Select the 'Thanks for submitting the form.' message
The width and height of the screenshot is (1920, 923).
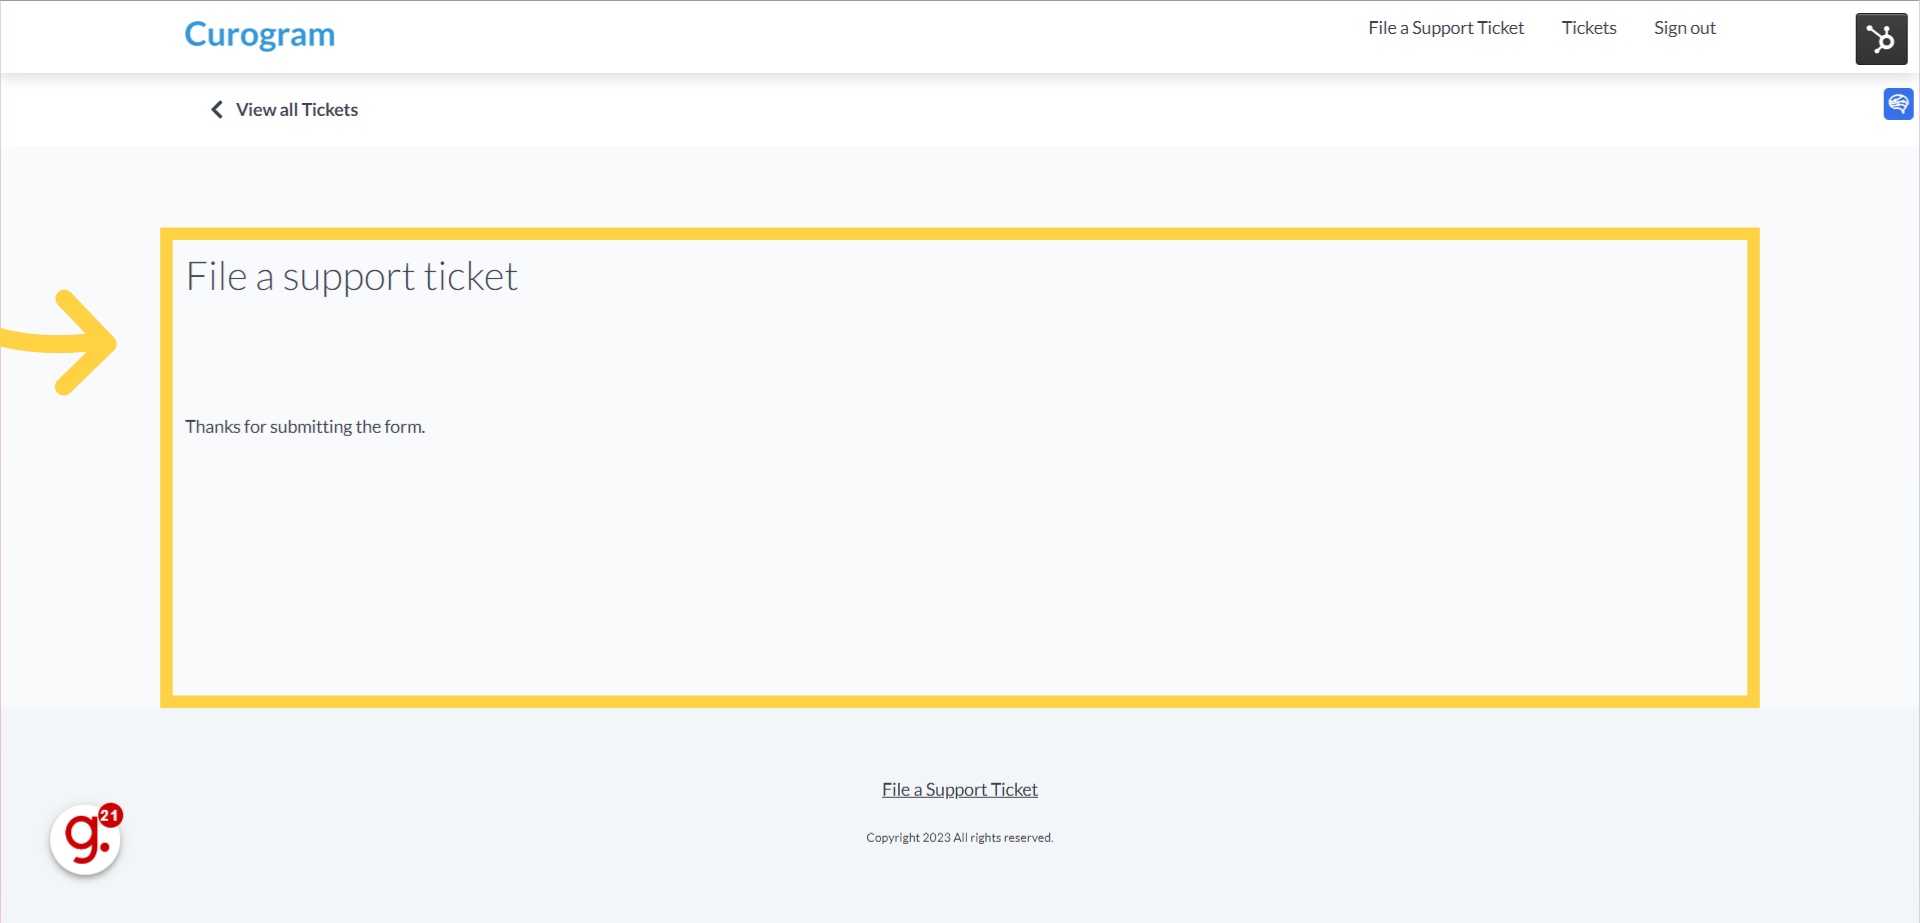305,427
